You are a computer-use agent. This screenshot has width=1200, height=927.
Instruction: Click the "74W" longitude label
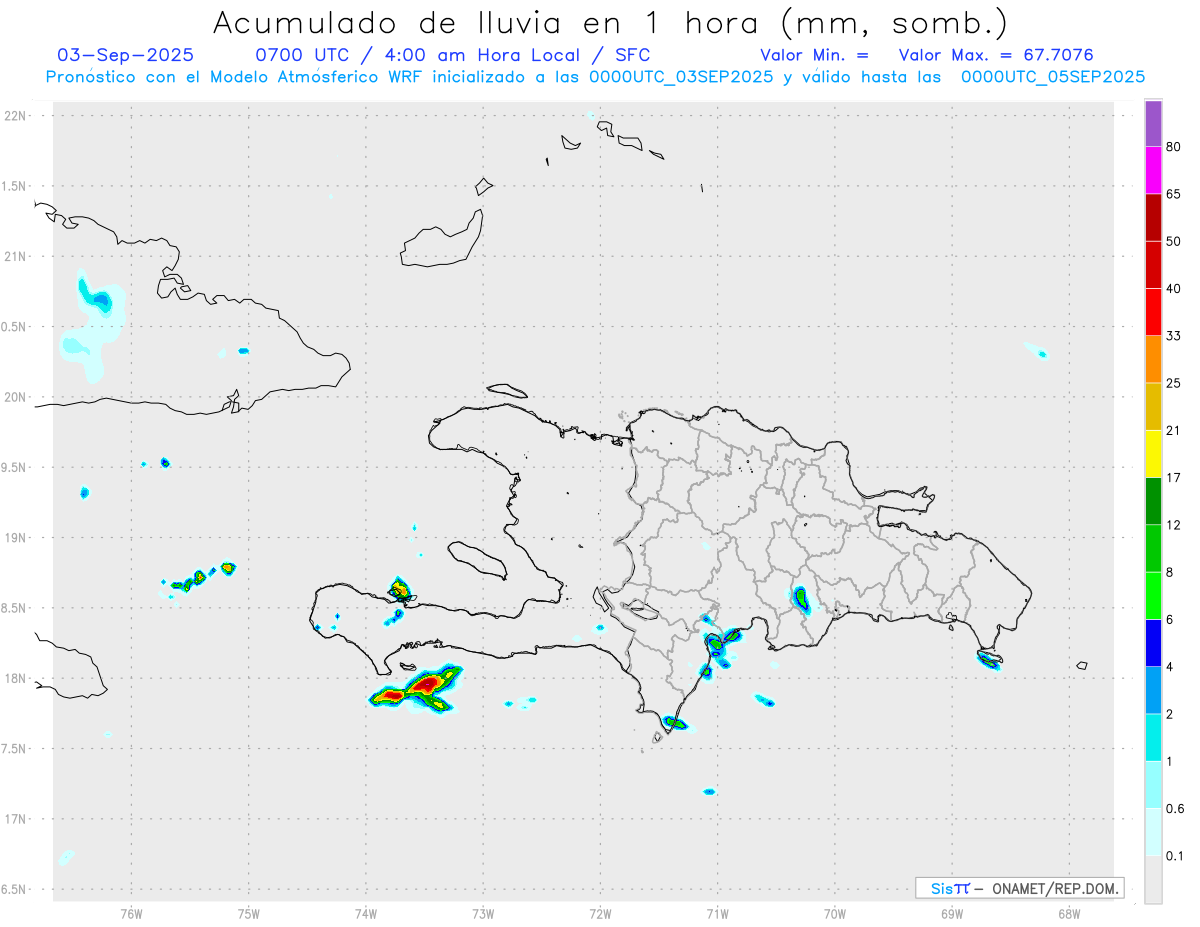point(365,913)
